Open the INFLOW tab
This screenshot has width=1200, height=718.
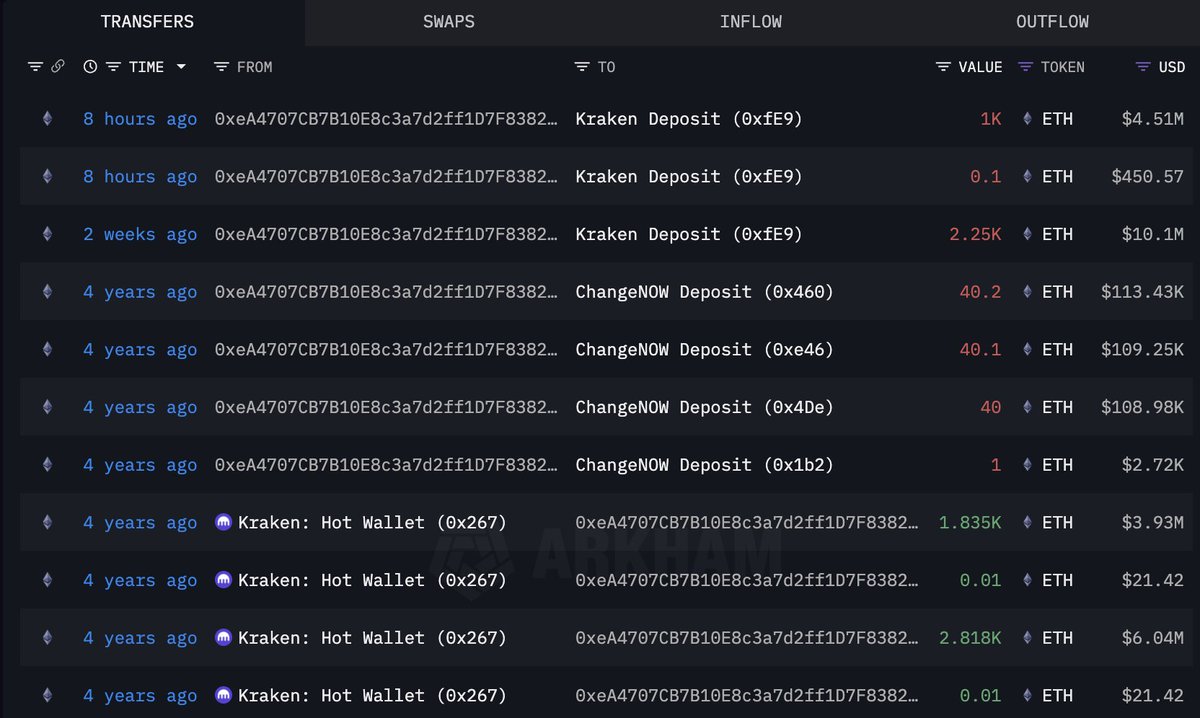tap(751, 21)
